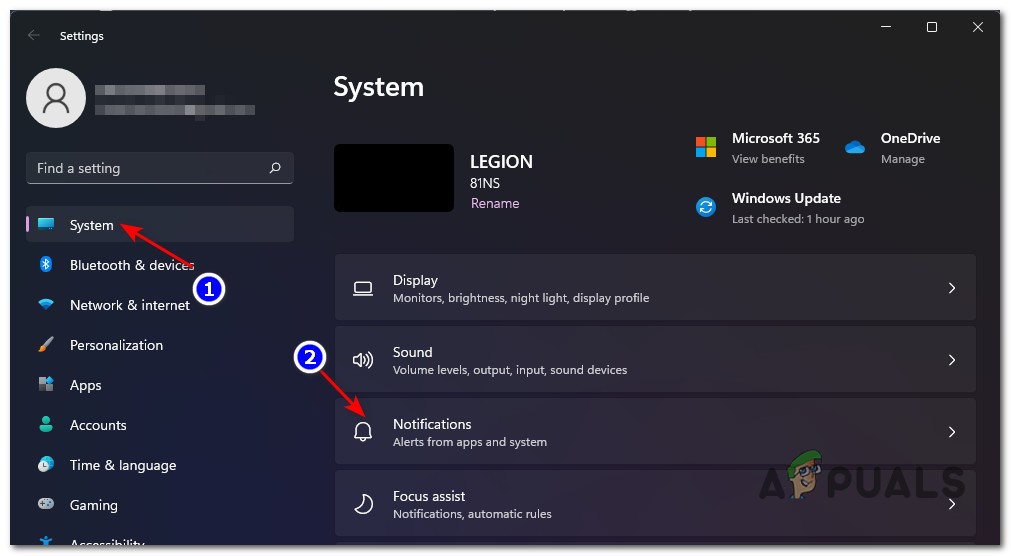Click the back arrow beside Settings
The image size is (1011, 556).
(x=34, y=35)
